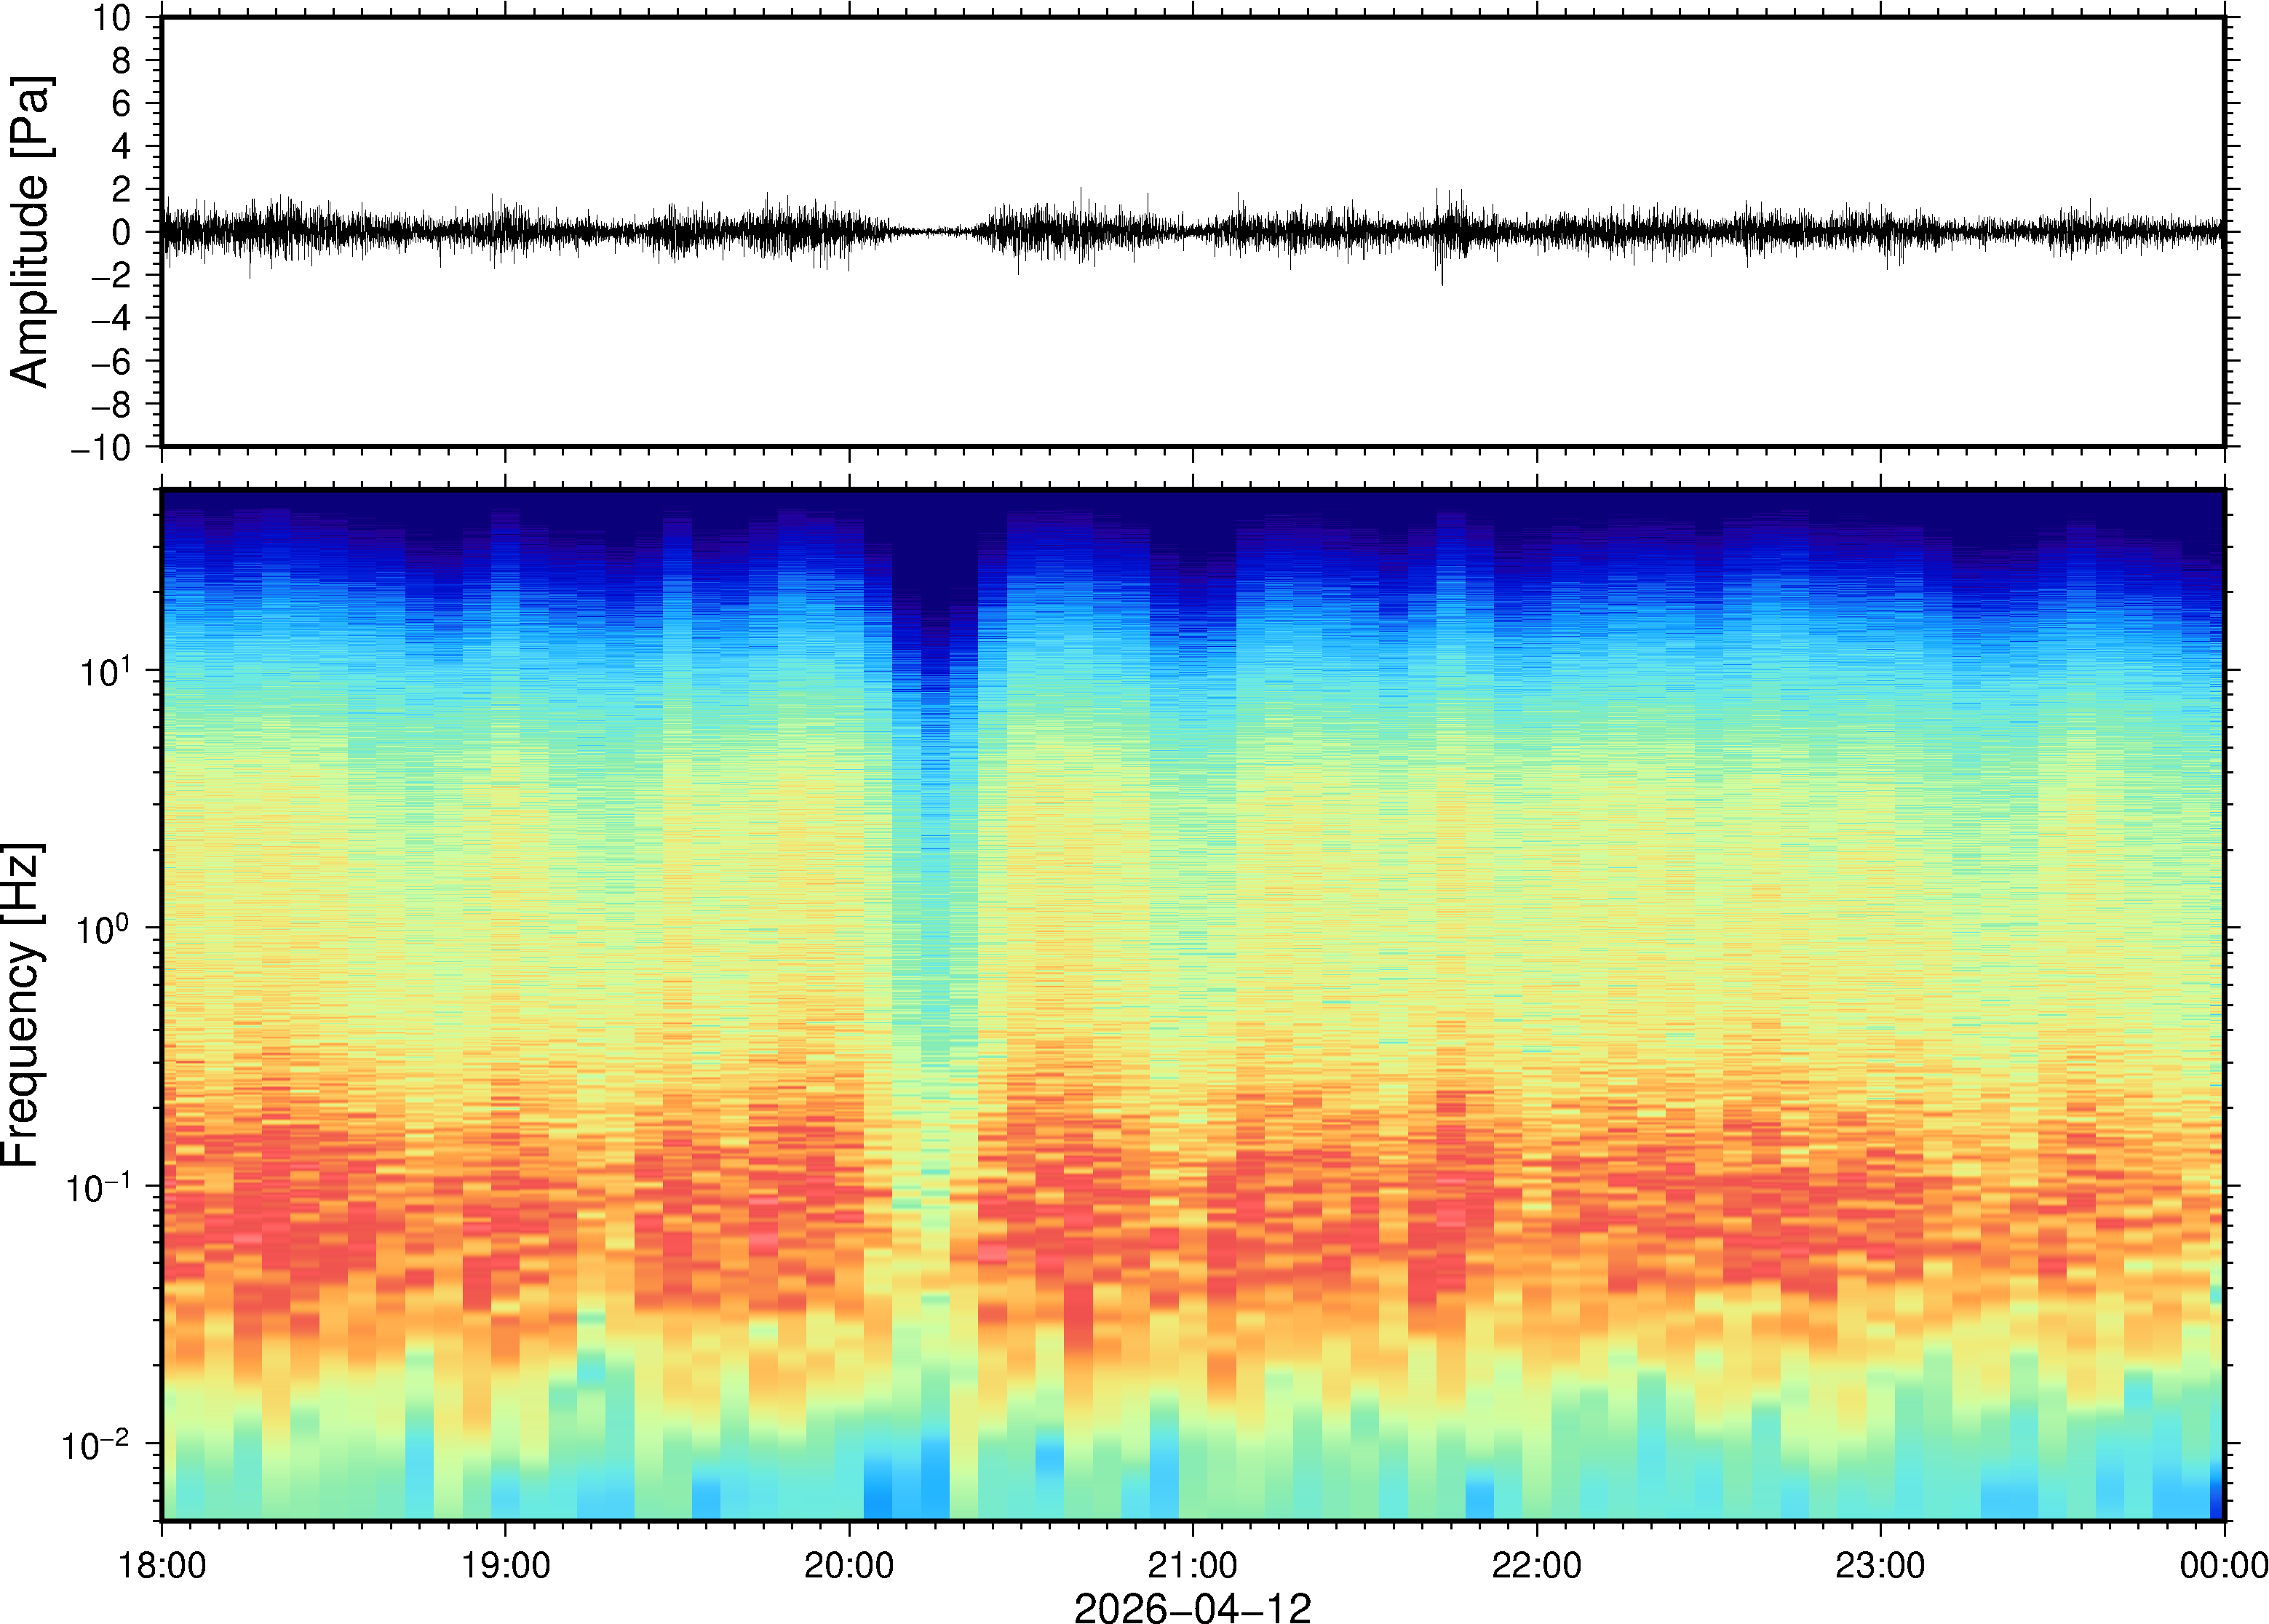This screenshot has width=2269, height=1624.
Task: Click the 0 amplitude tick label
Action: pos(122,233)
